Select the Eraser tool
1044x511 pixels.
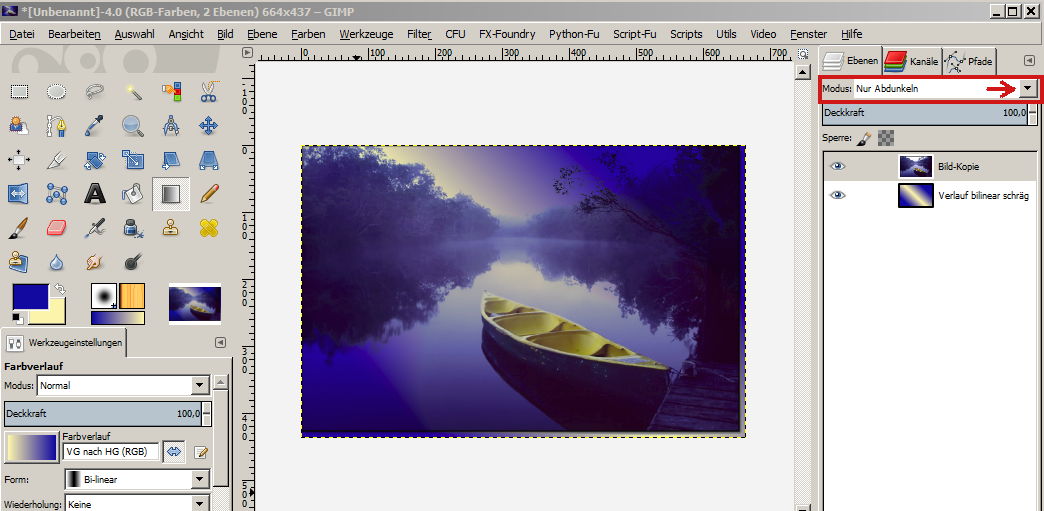57,228
